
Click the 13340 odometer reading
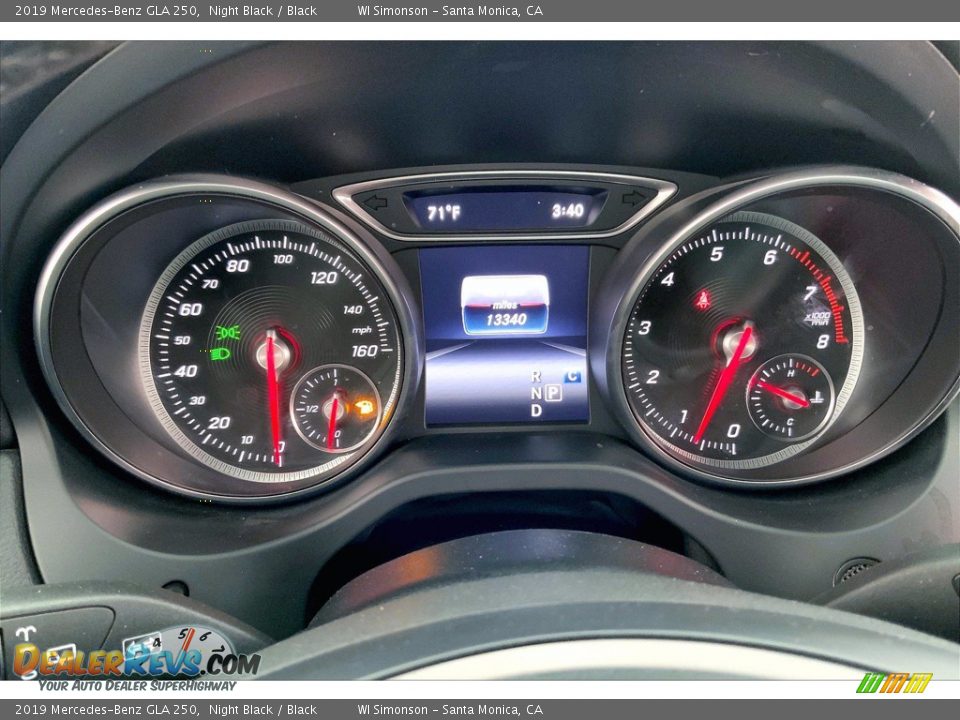coord(506,320)
